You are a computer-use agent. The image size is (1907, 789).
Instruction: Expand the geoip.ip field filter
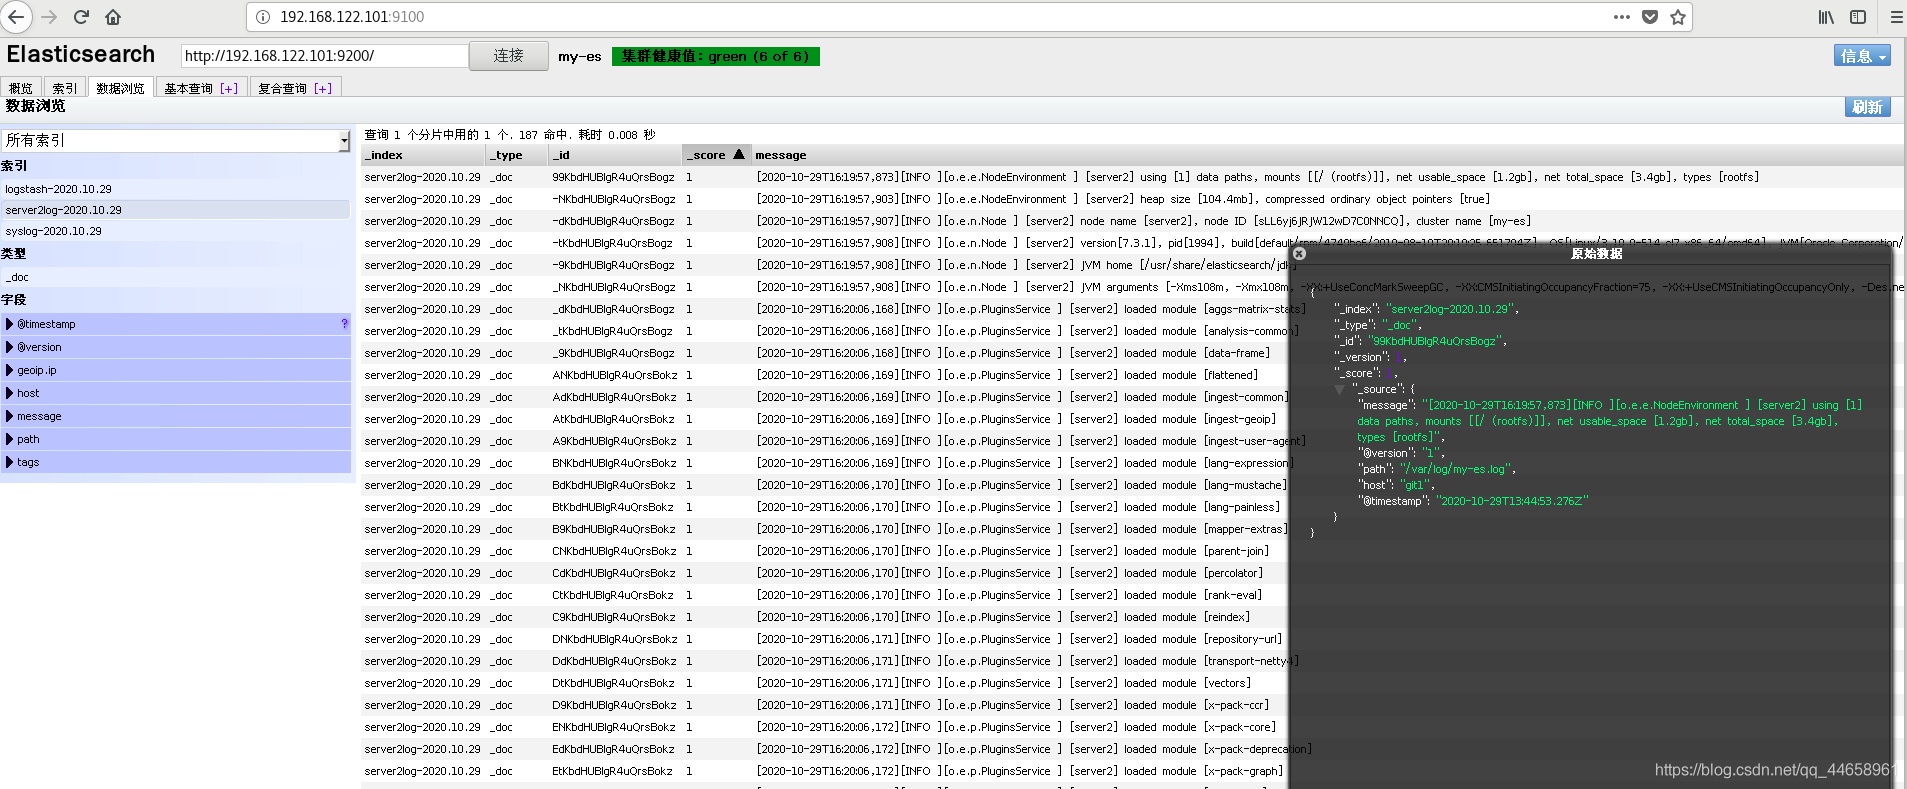point(9,370)
